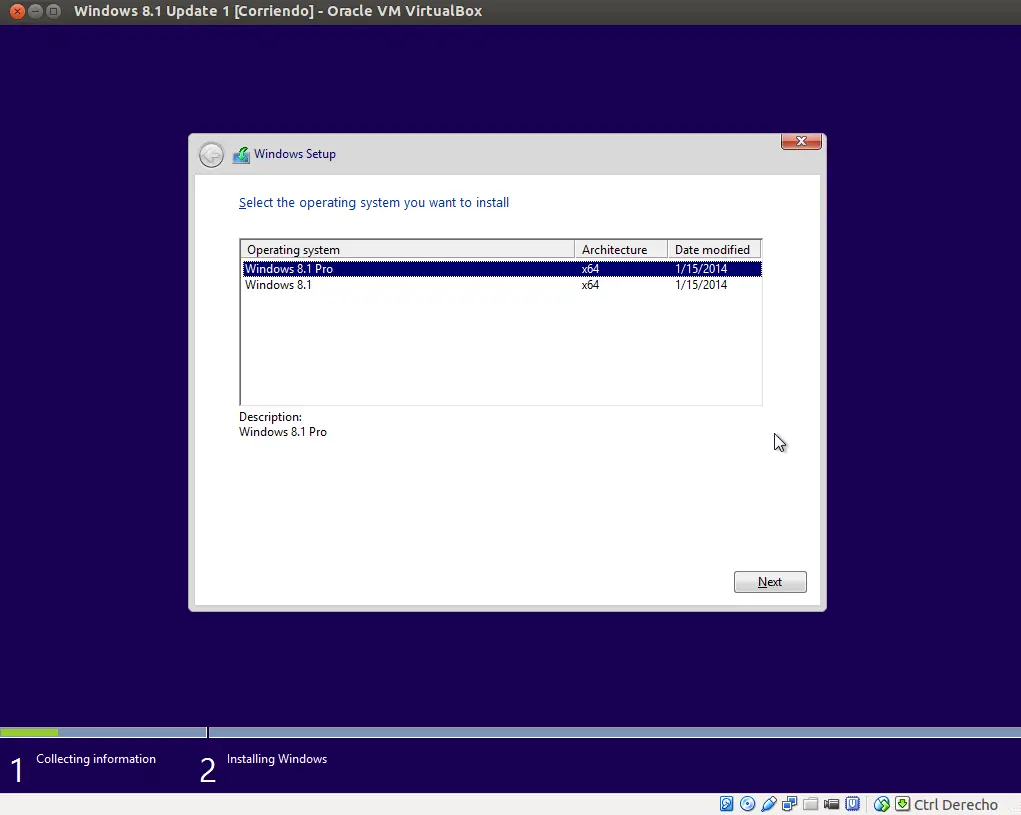
Task: Click the 'Select the operating system' heading
Action: [x=374, y=202]
